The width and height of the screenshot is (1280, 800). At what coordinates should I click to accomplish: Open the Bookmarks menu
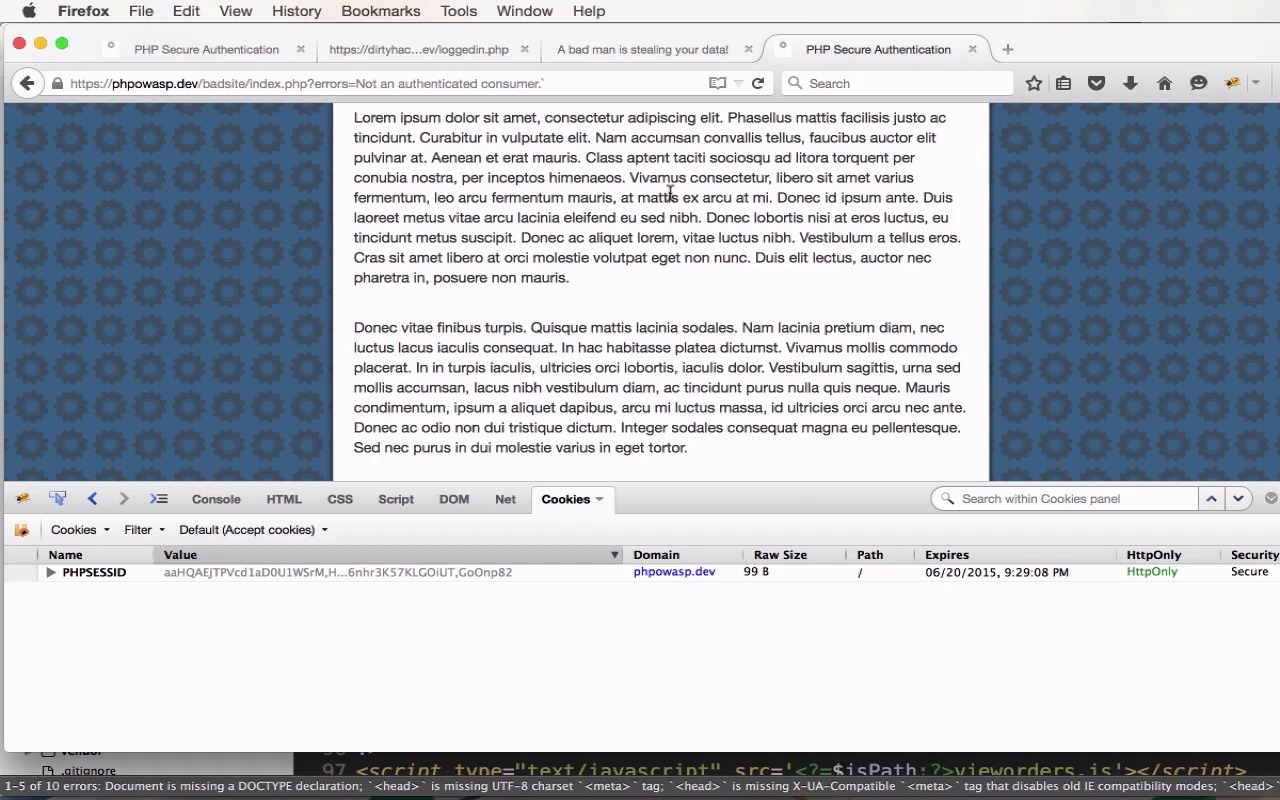point(380,11)
